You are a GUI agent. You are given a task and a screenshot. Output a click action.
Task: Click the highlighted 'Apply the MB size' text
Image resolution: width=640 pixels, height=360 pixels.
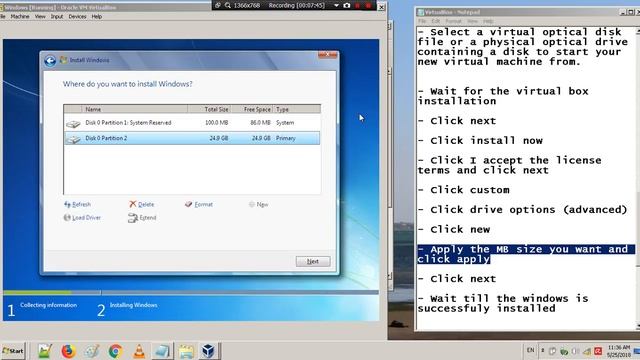[x=526, y=254]
